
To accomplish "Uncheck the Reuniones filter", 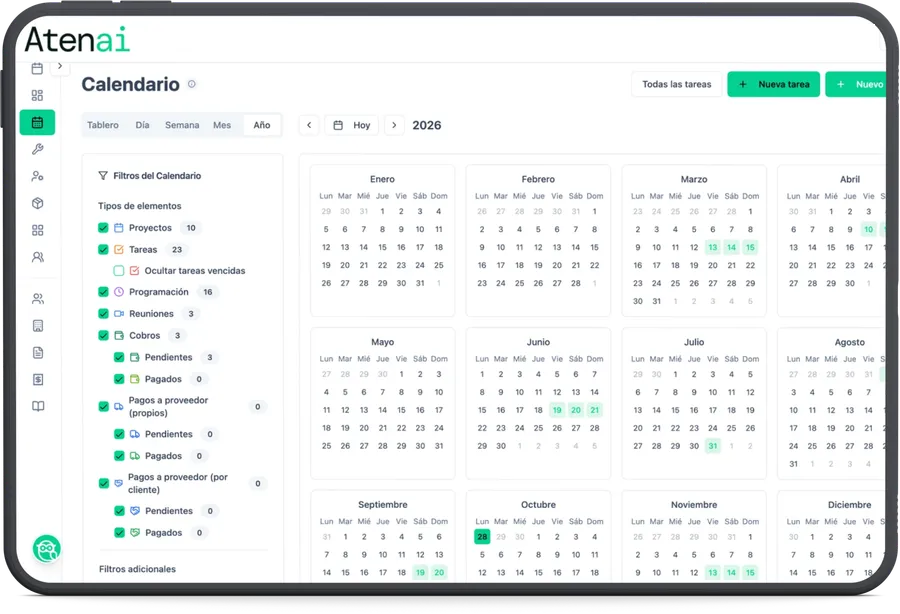I will (x=103, y=314).
